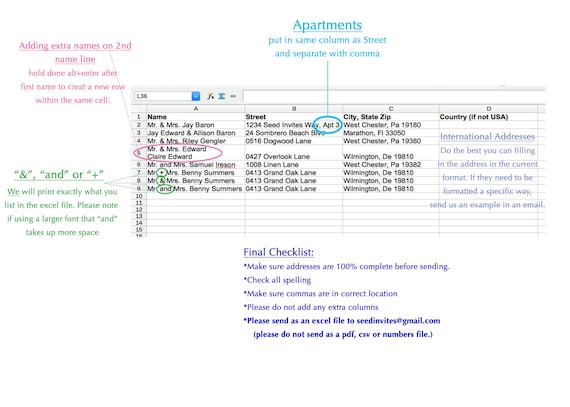570x407 pixels.
Task: Select row 10 header
Action: 139,196
